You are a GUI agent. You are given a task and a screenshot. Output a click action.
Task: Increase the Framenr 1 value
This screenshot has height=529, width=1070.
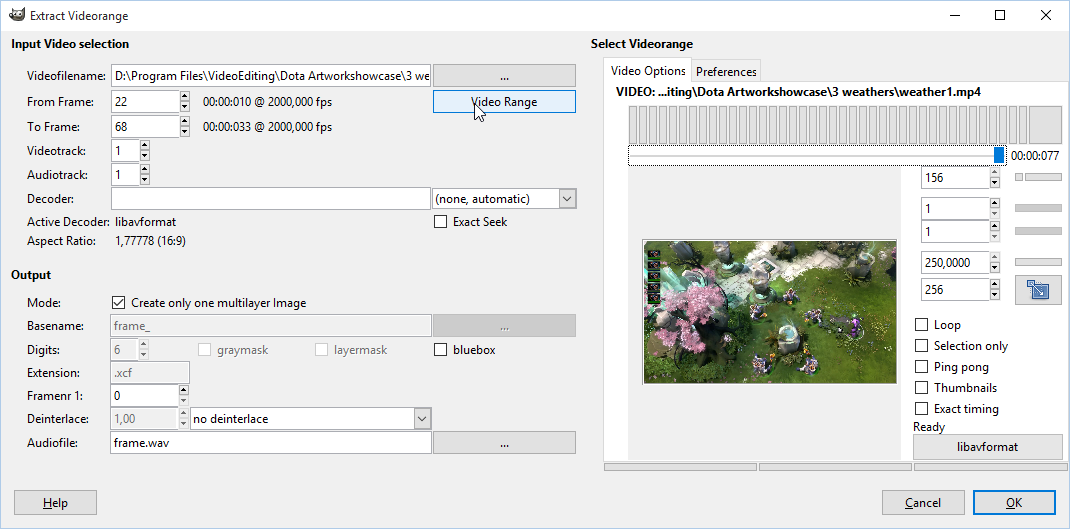[x=184, y=390]
